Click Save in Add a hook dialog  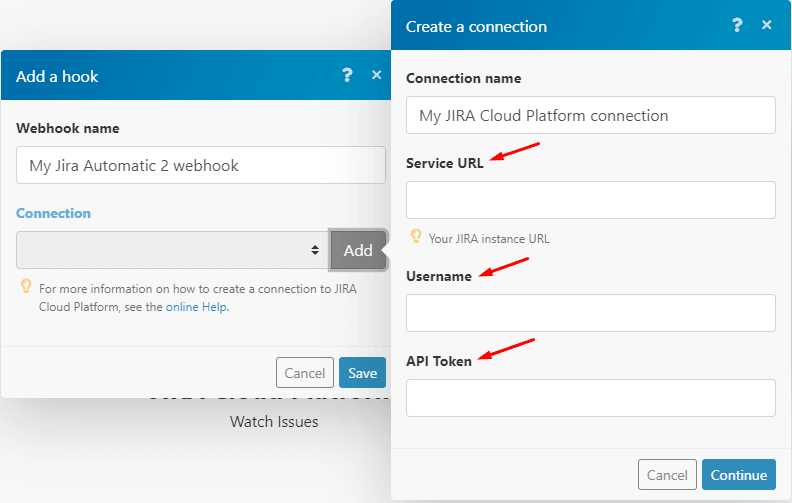[362, 373]
